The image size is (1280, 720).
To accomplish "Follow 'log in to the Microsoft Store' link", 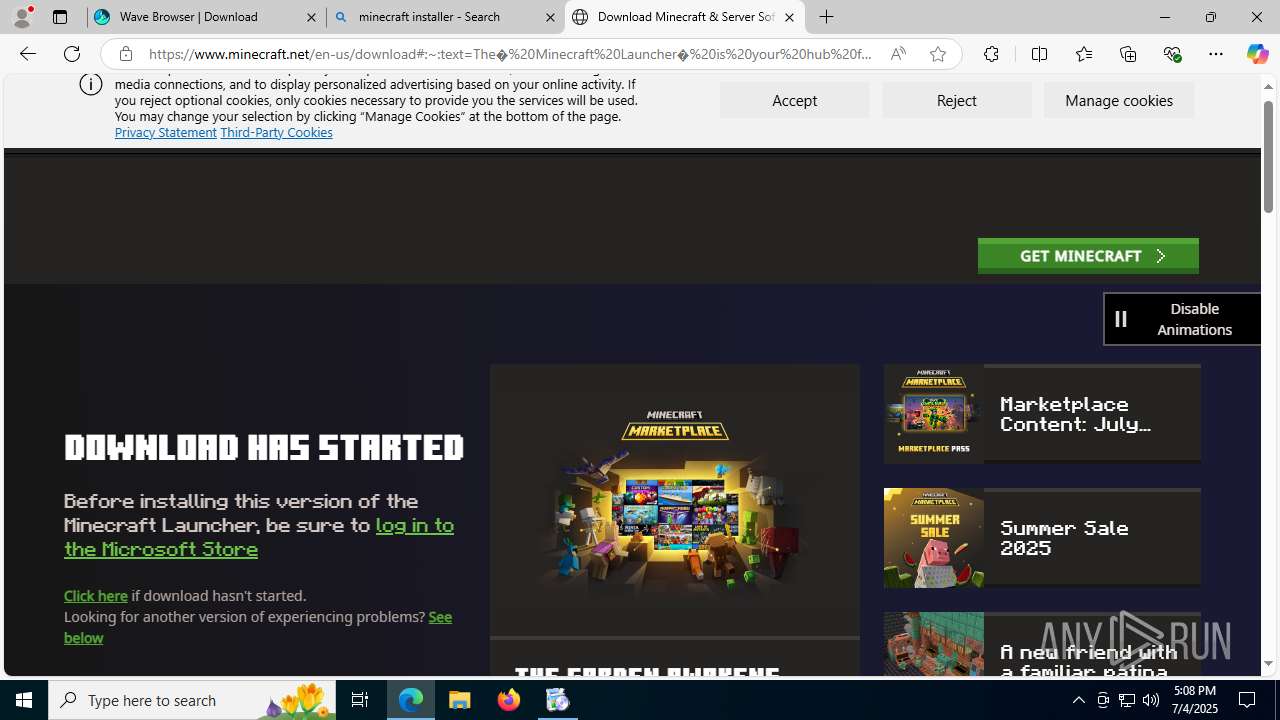I will [259, 537].
